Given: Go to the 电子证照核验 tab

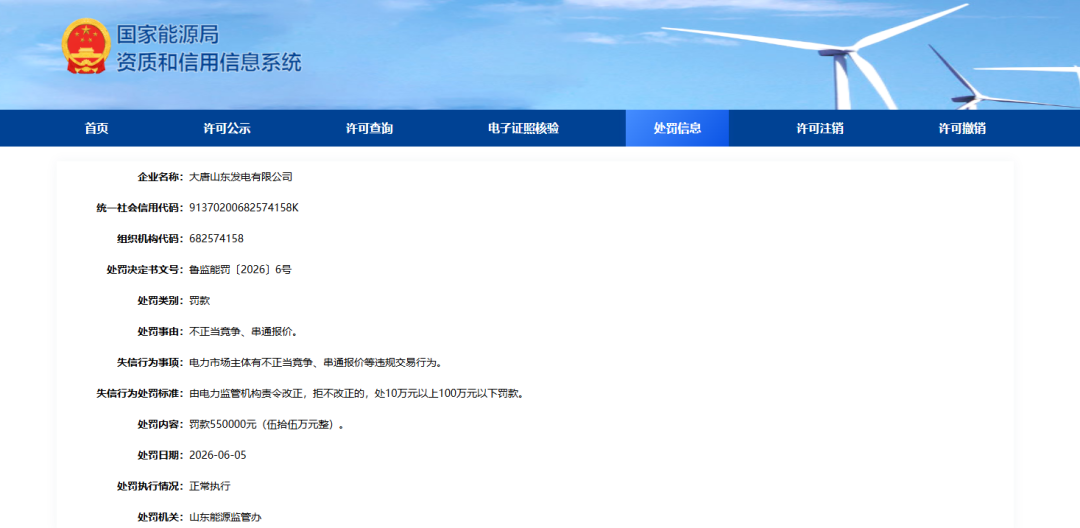Looking at the screenshot, I should (523, 128).
